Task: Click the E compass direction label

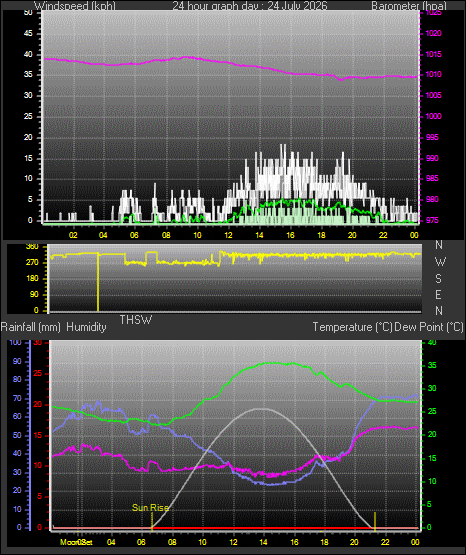Action: tap(438, 295)
